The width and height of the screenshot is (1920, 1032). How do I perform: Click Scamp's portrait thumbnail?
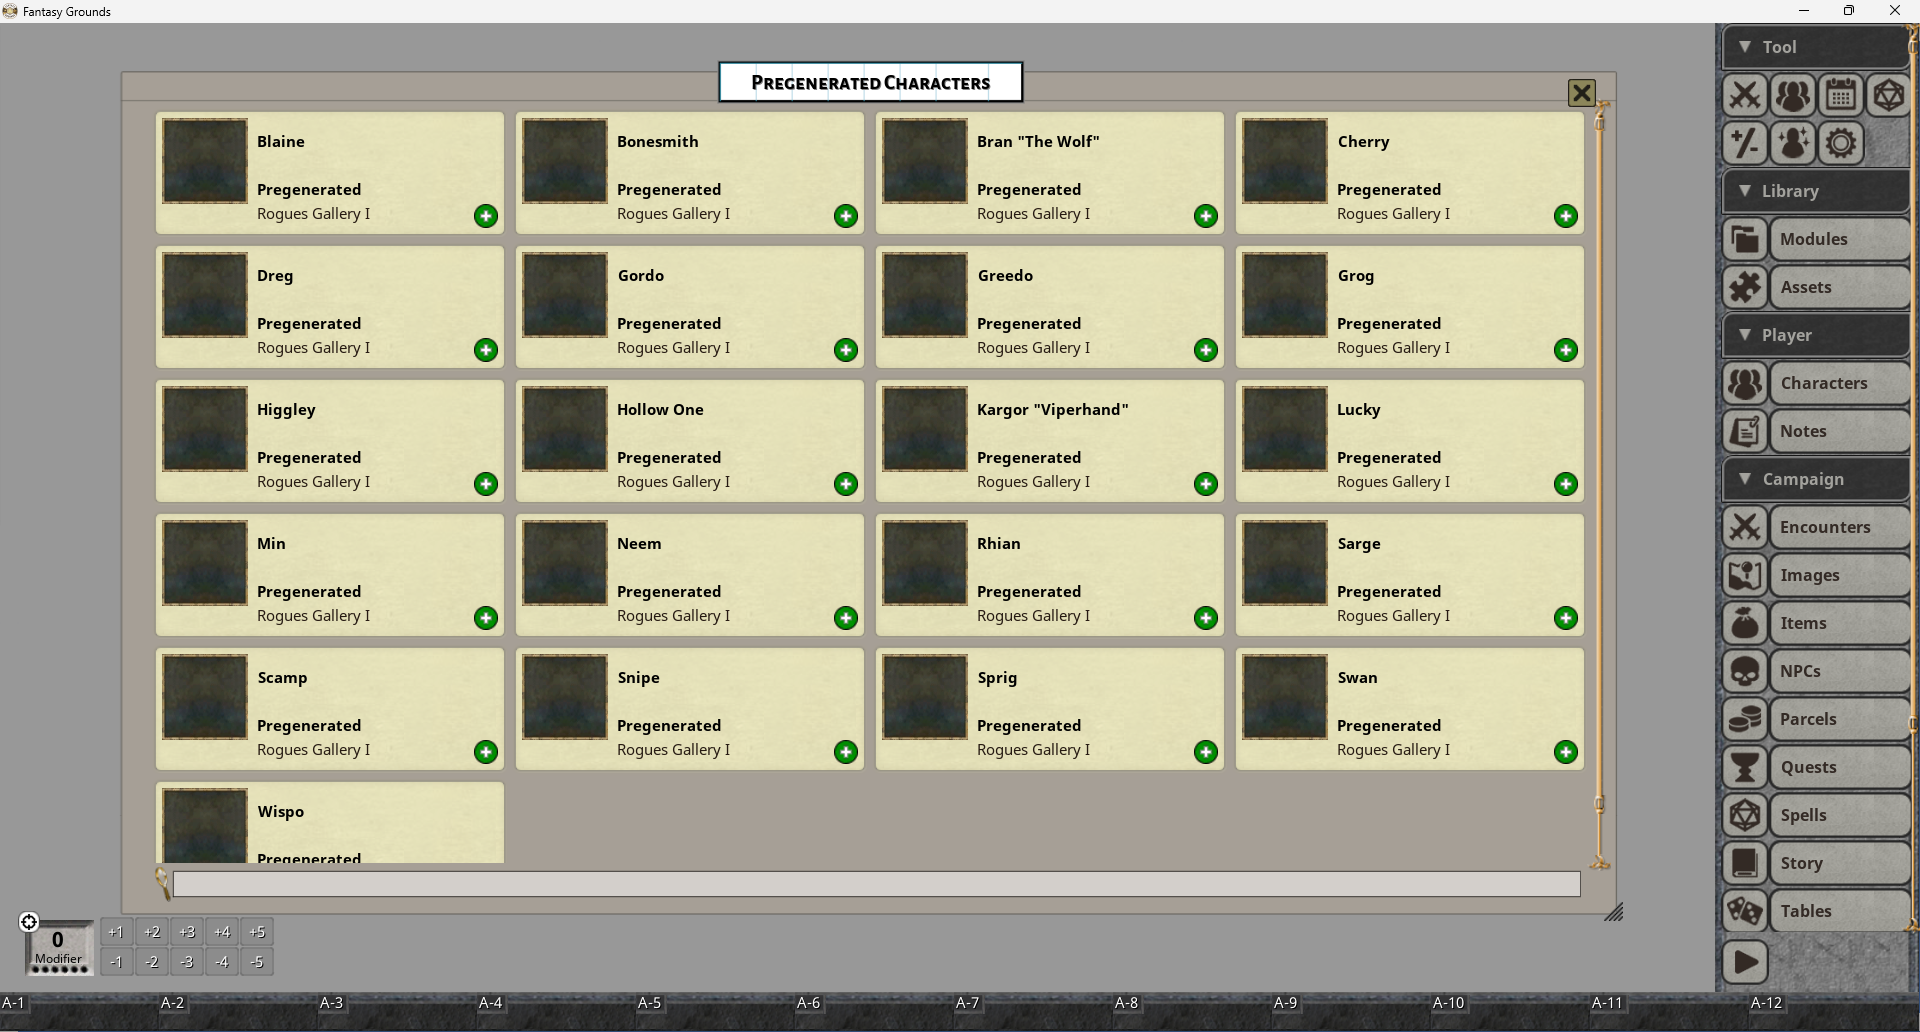[205, 697]
